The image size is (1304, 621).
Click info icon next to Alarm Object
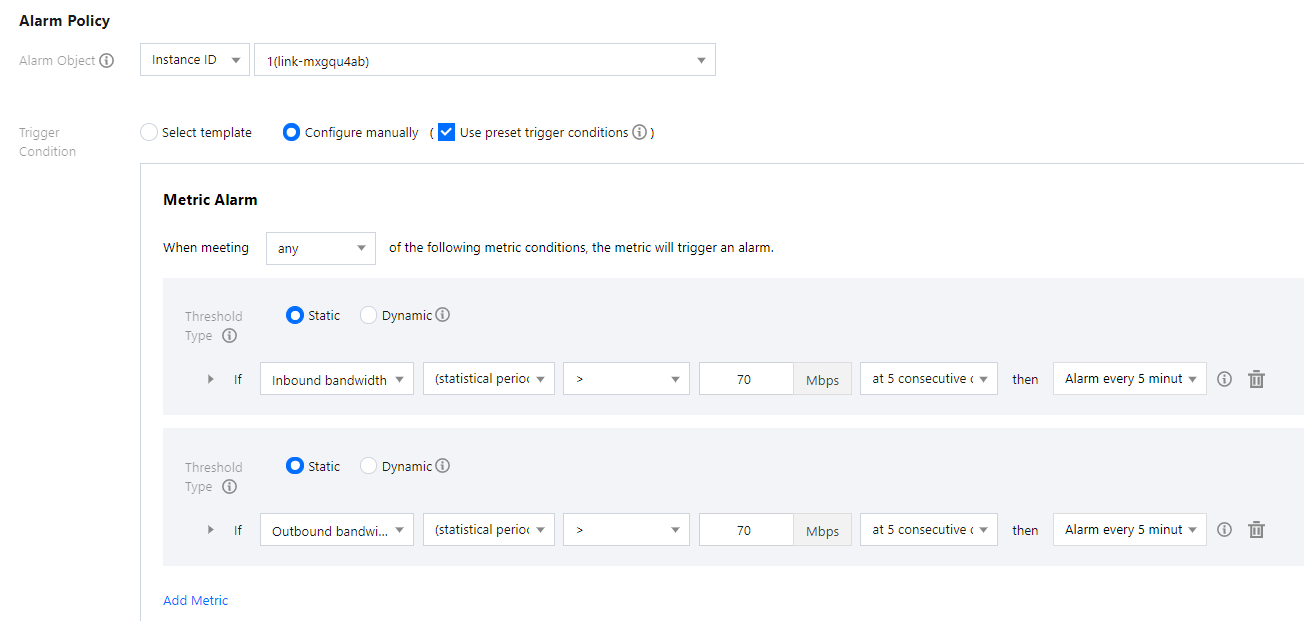pyautogui.click(x=107, y=61)
